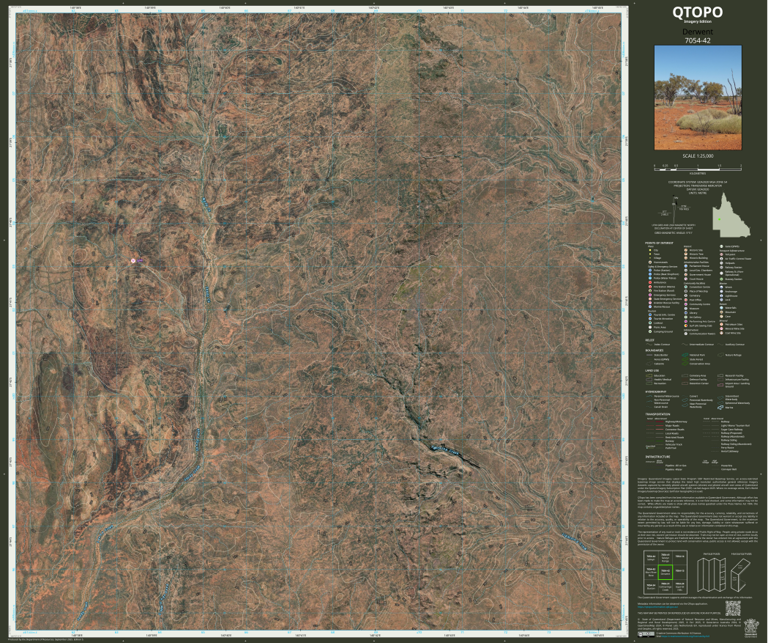Open the Creative Commons license URL link
768x643 pixels.
(x=685, y=636)
